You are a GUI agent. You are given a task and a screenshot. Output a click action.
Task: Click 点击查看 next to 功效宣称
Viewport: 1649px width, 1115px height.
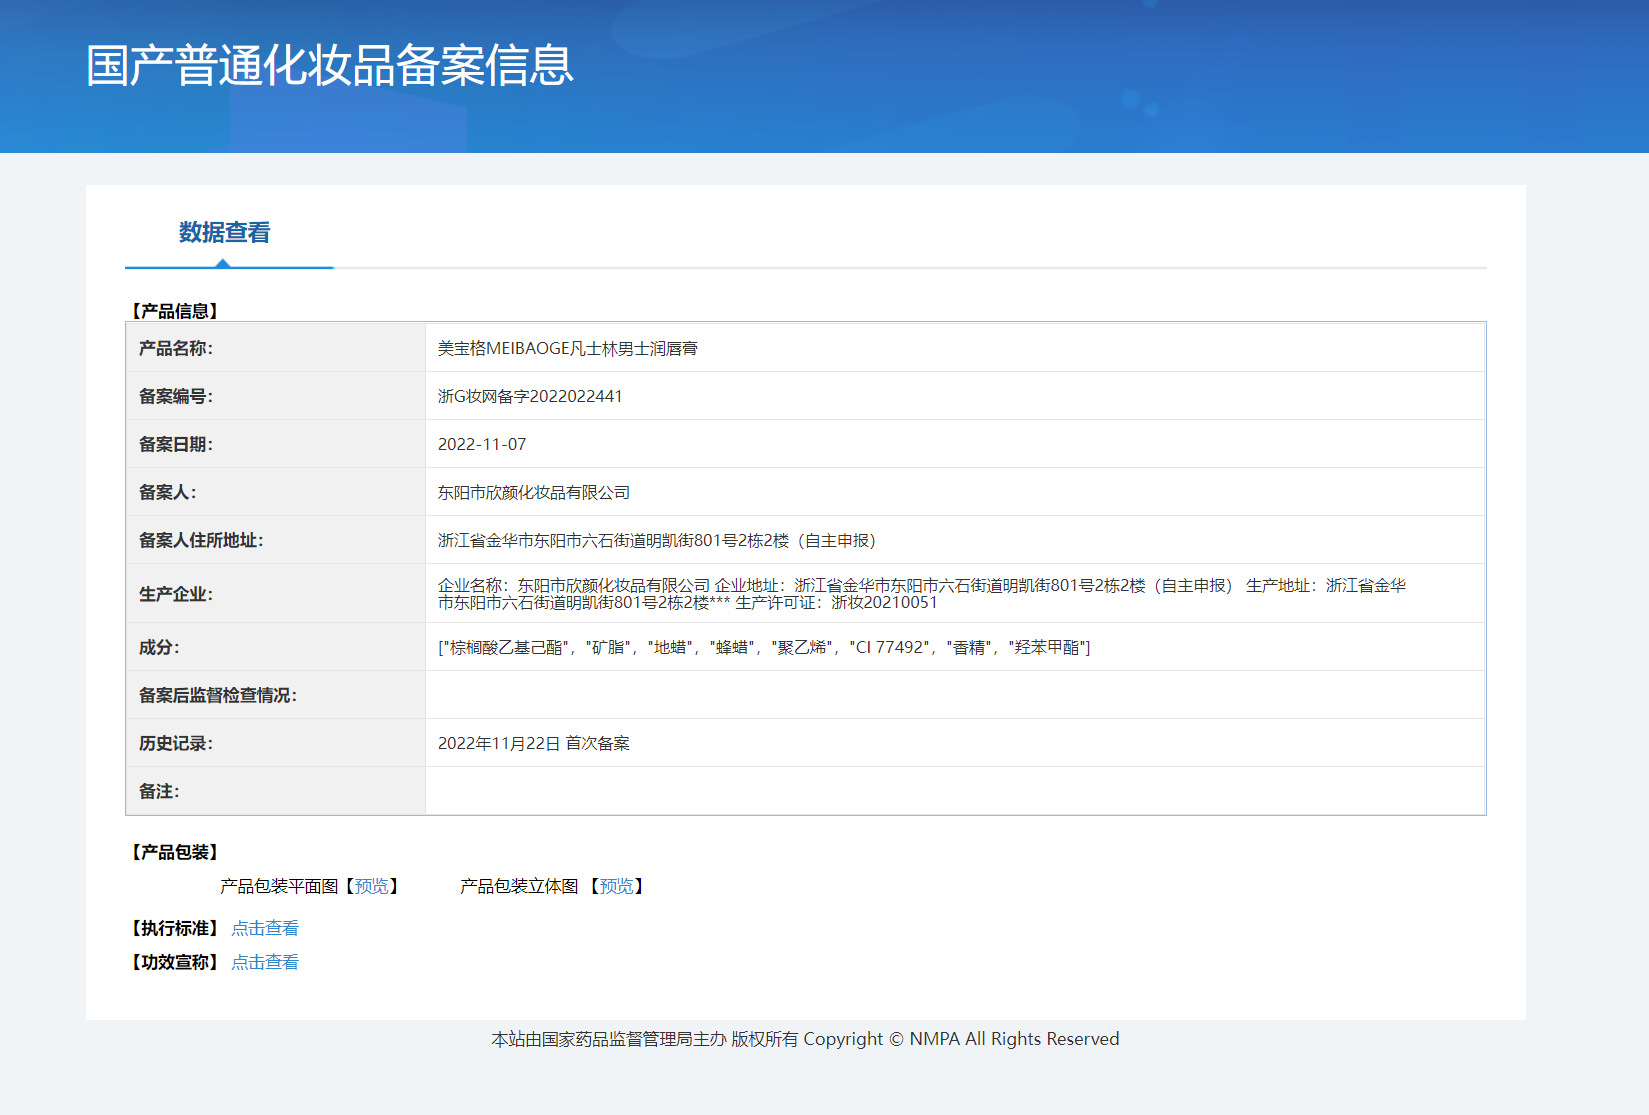click(265, 962)
